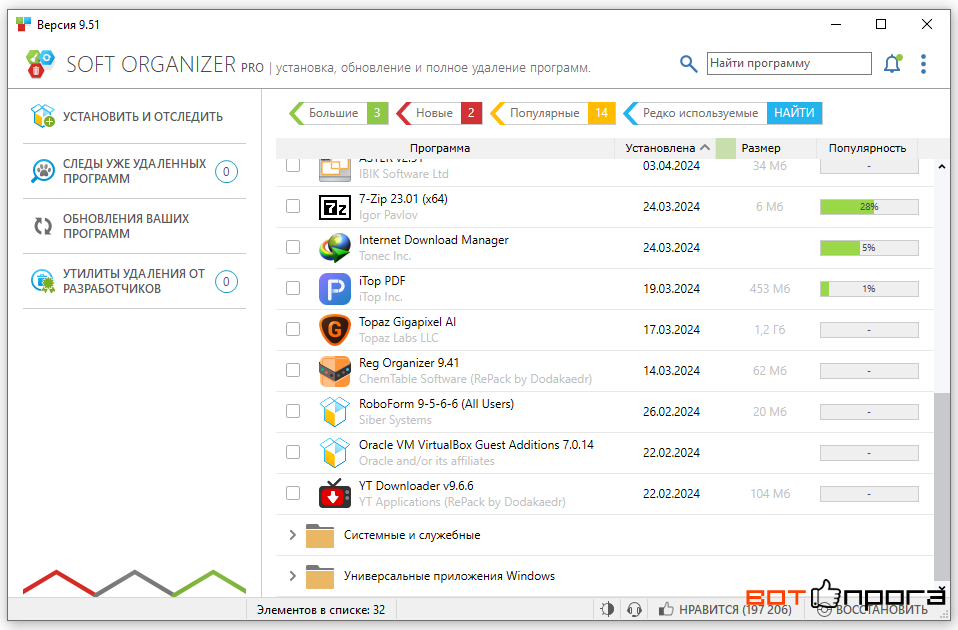Click the headset support icon in status bar
This screenshot has height=630, width=958.
coord(634,609)
